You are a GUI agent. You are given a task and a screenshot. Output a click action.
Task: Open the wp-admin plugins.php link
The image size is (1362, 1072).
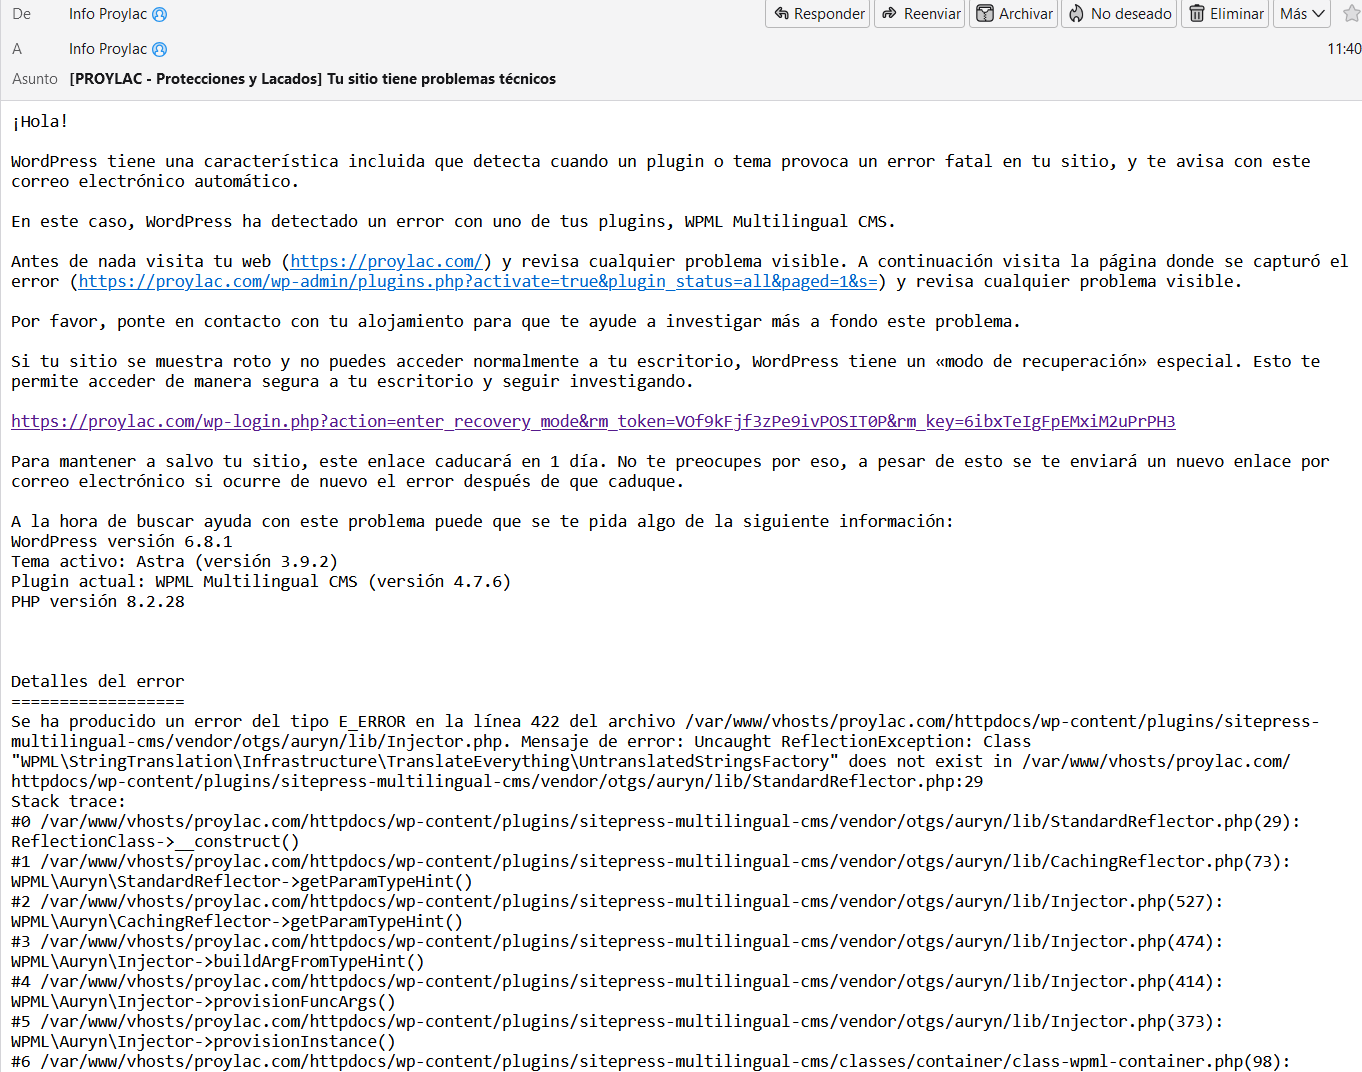click(x=478, y=281)
